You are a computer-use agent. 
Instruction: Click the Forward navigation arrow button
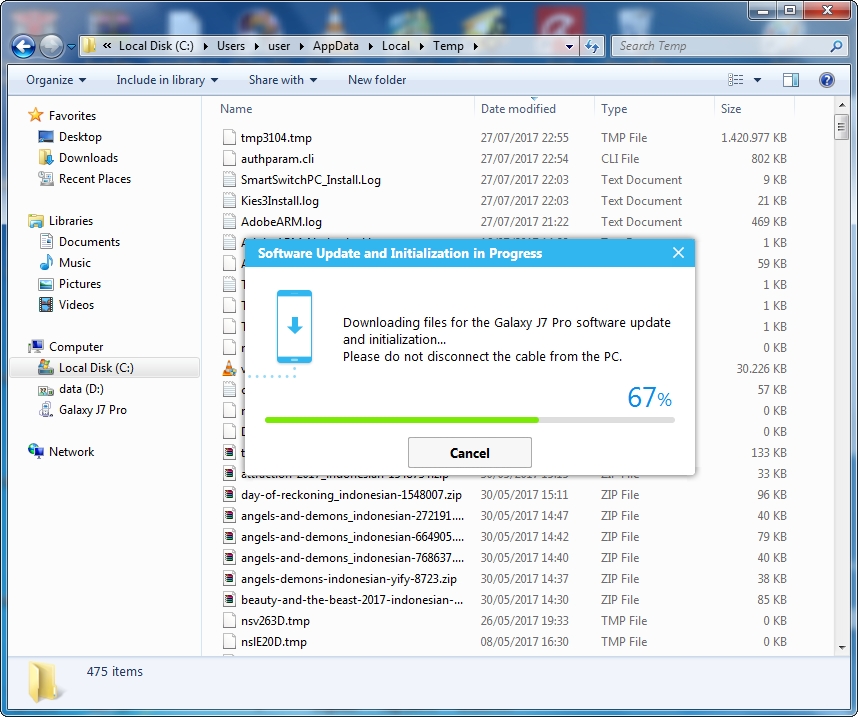coord(51,47)
